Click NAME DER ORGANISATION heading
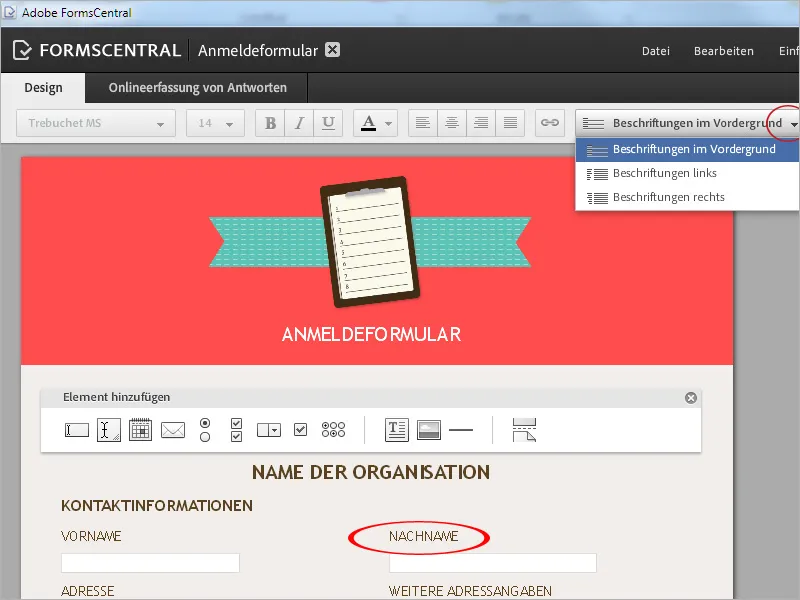This screenshot has height=600, width=800. pyautogui.click(x=371, y=472)
